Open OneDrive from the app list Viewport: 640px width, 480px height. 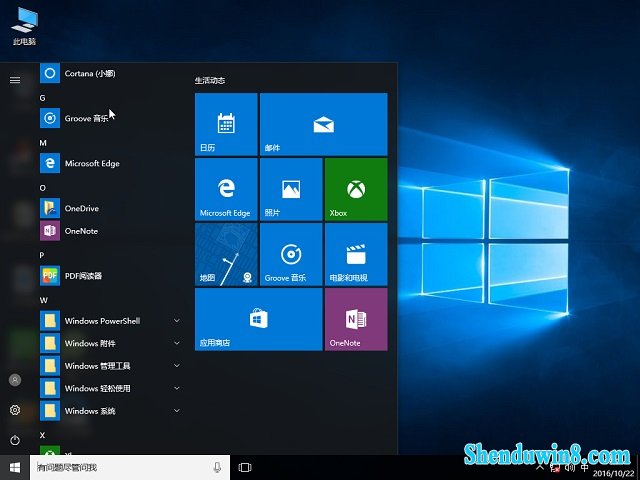coord(110,208)
